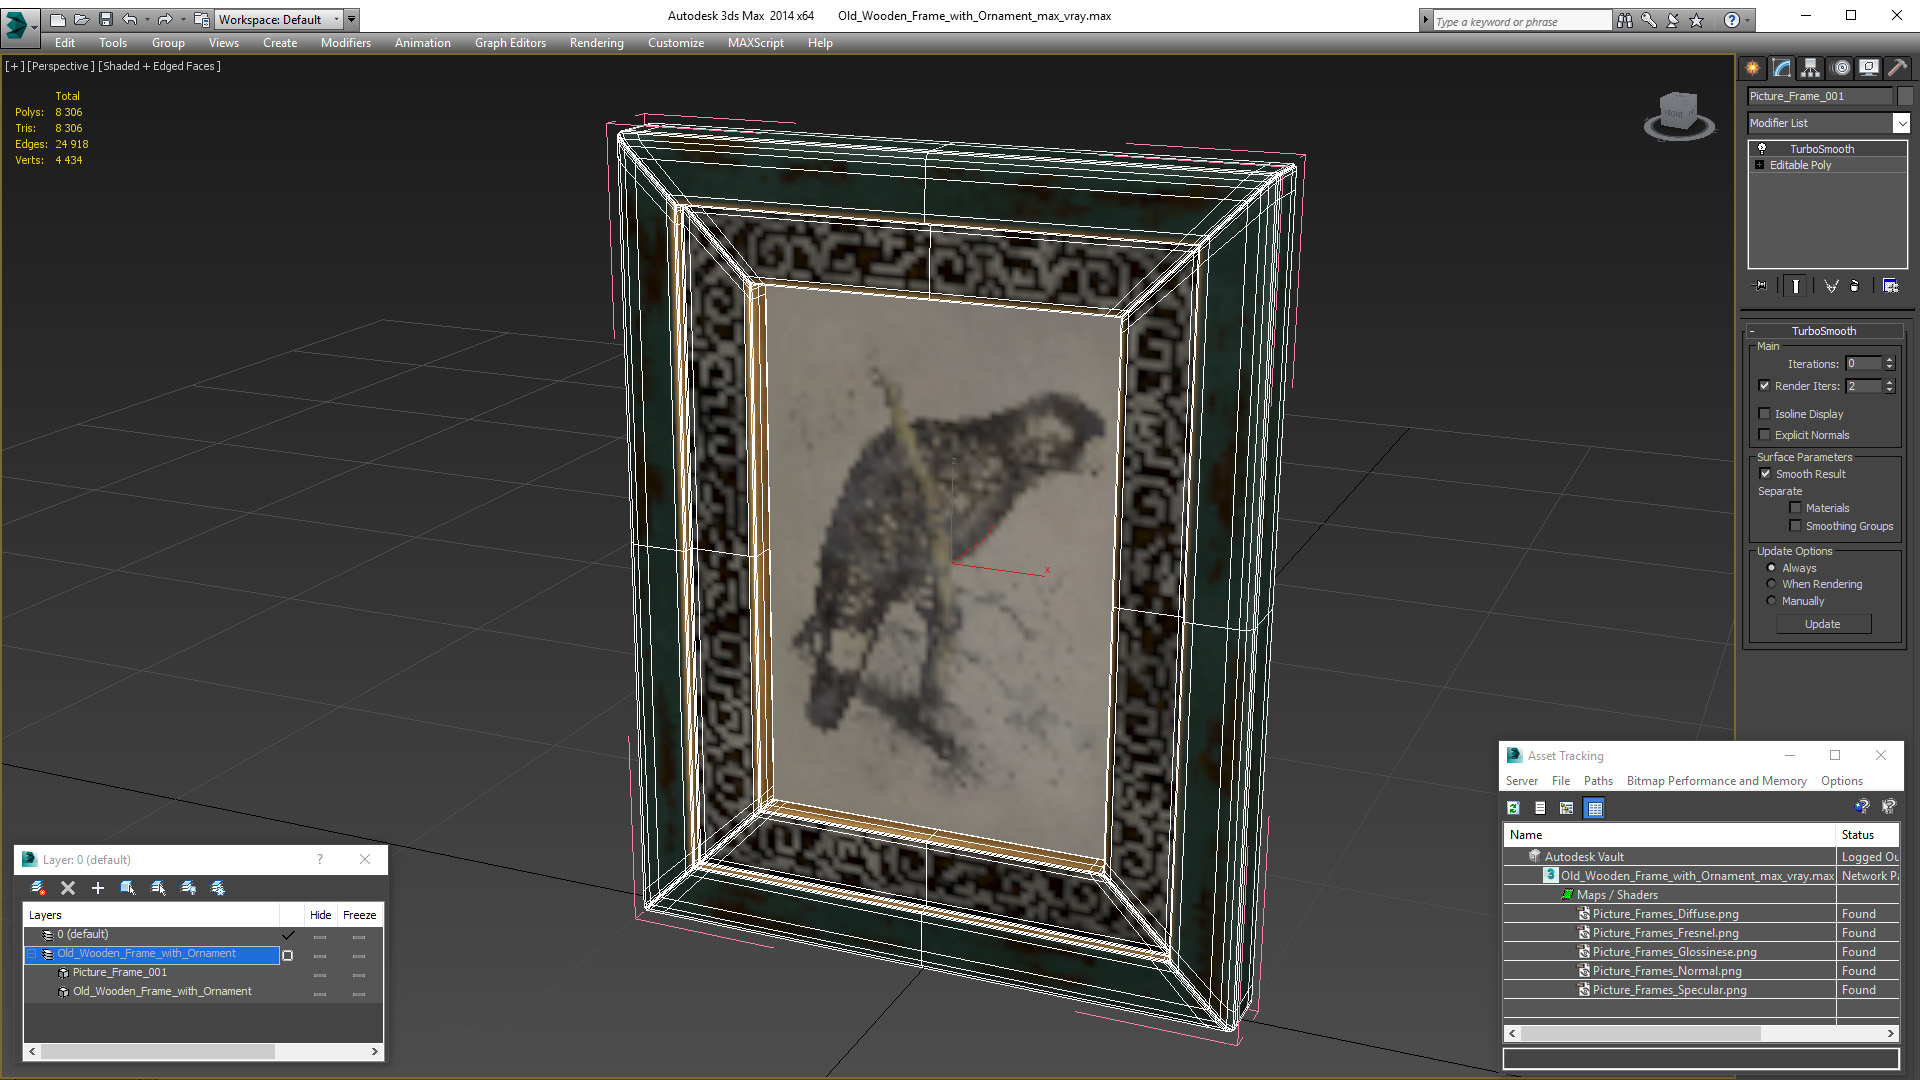Select the Always update radio option
Image resolution: width=1920 pixels, height=1080 pixels.
pyautogui.click(x=1771, y=568)
